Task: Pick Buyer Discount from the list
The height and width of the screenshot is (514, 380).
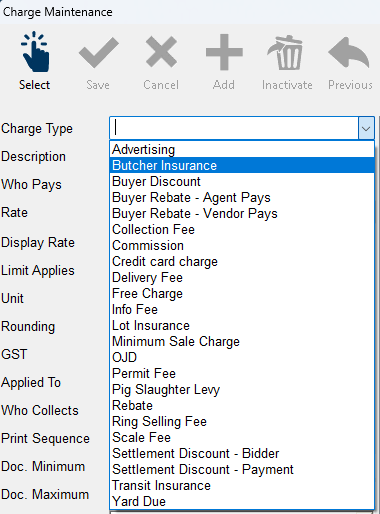Action: point(242,181)
